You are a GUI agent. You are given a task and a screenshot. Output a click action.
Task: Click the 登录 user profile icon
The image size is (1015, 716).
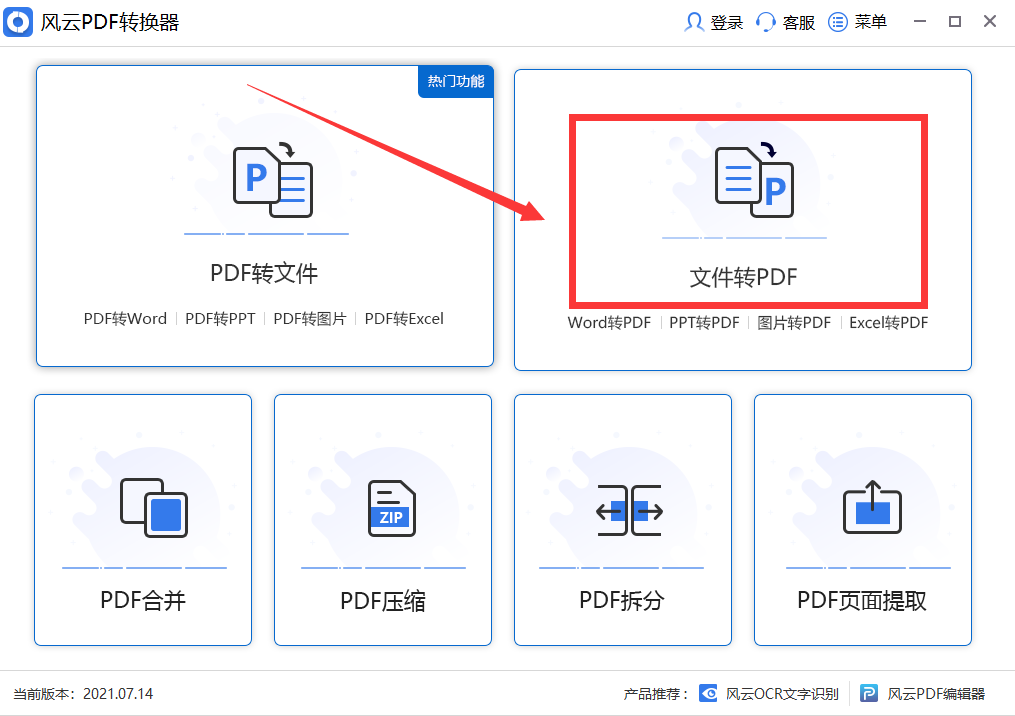tap(694, 22)
